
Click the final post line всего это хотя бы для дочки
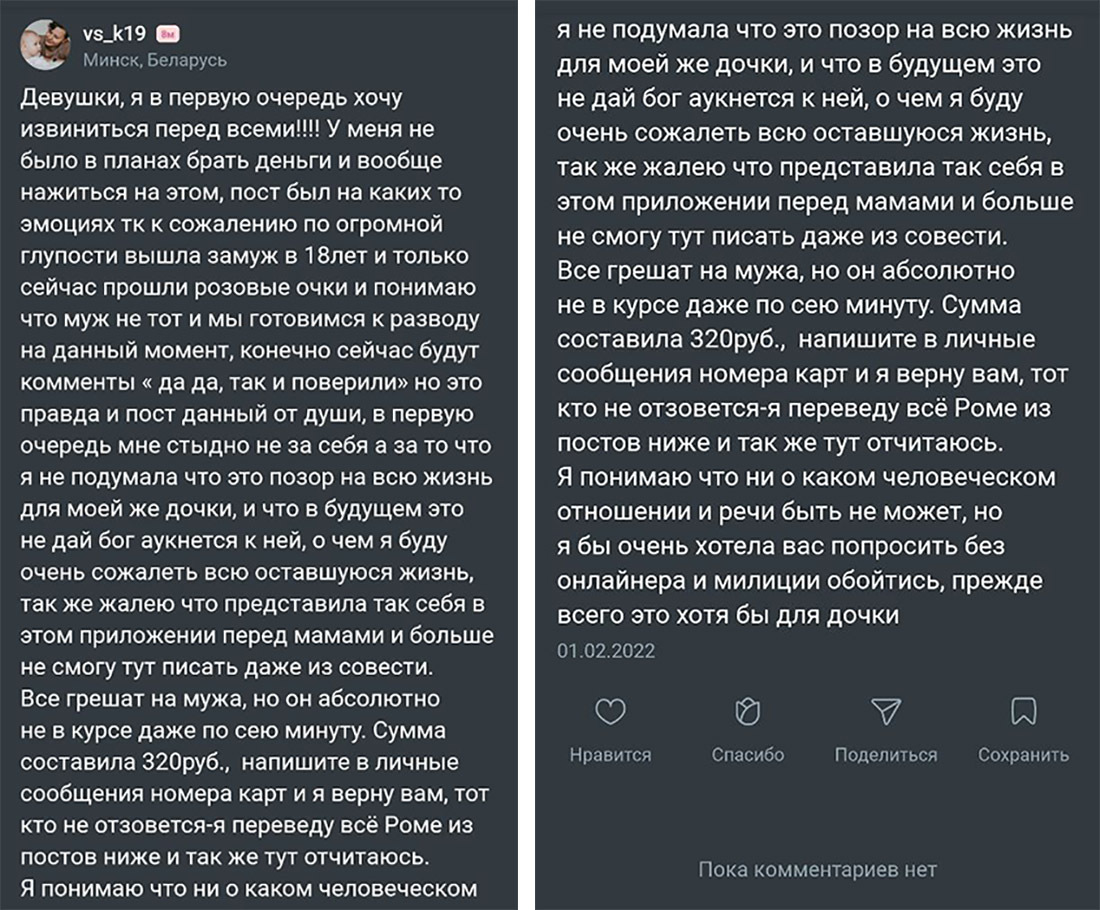click(728, 615)
